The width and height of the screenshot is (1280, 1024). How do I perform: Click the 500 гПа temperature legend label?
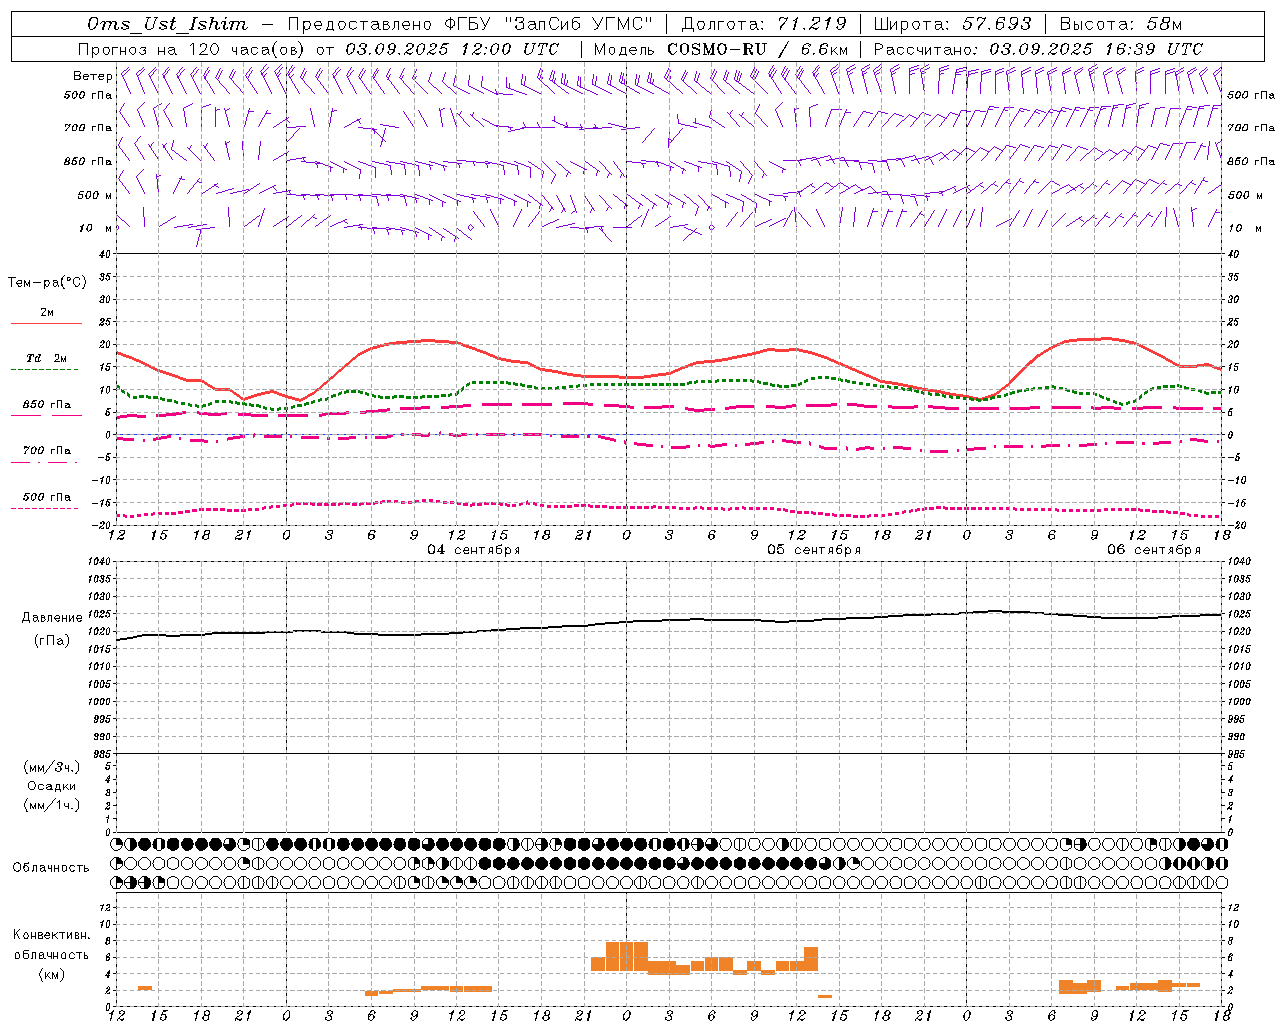pyautogui.click(x=47, y=497)
